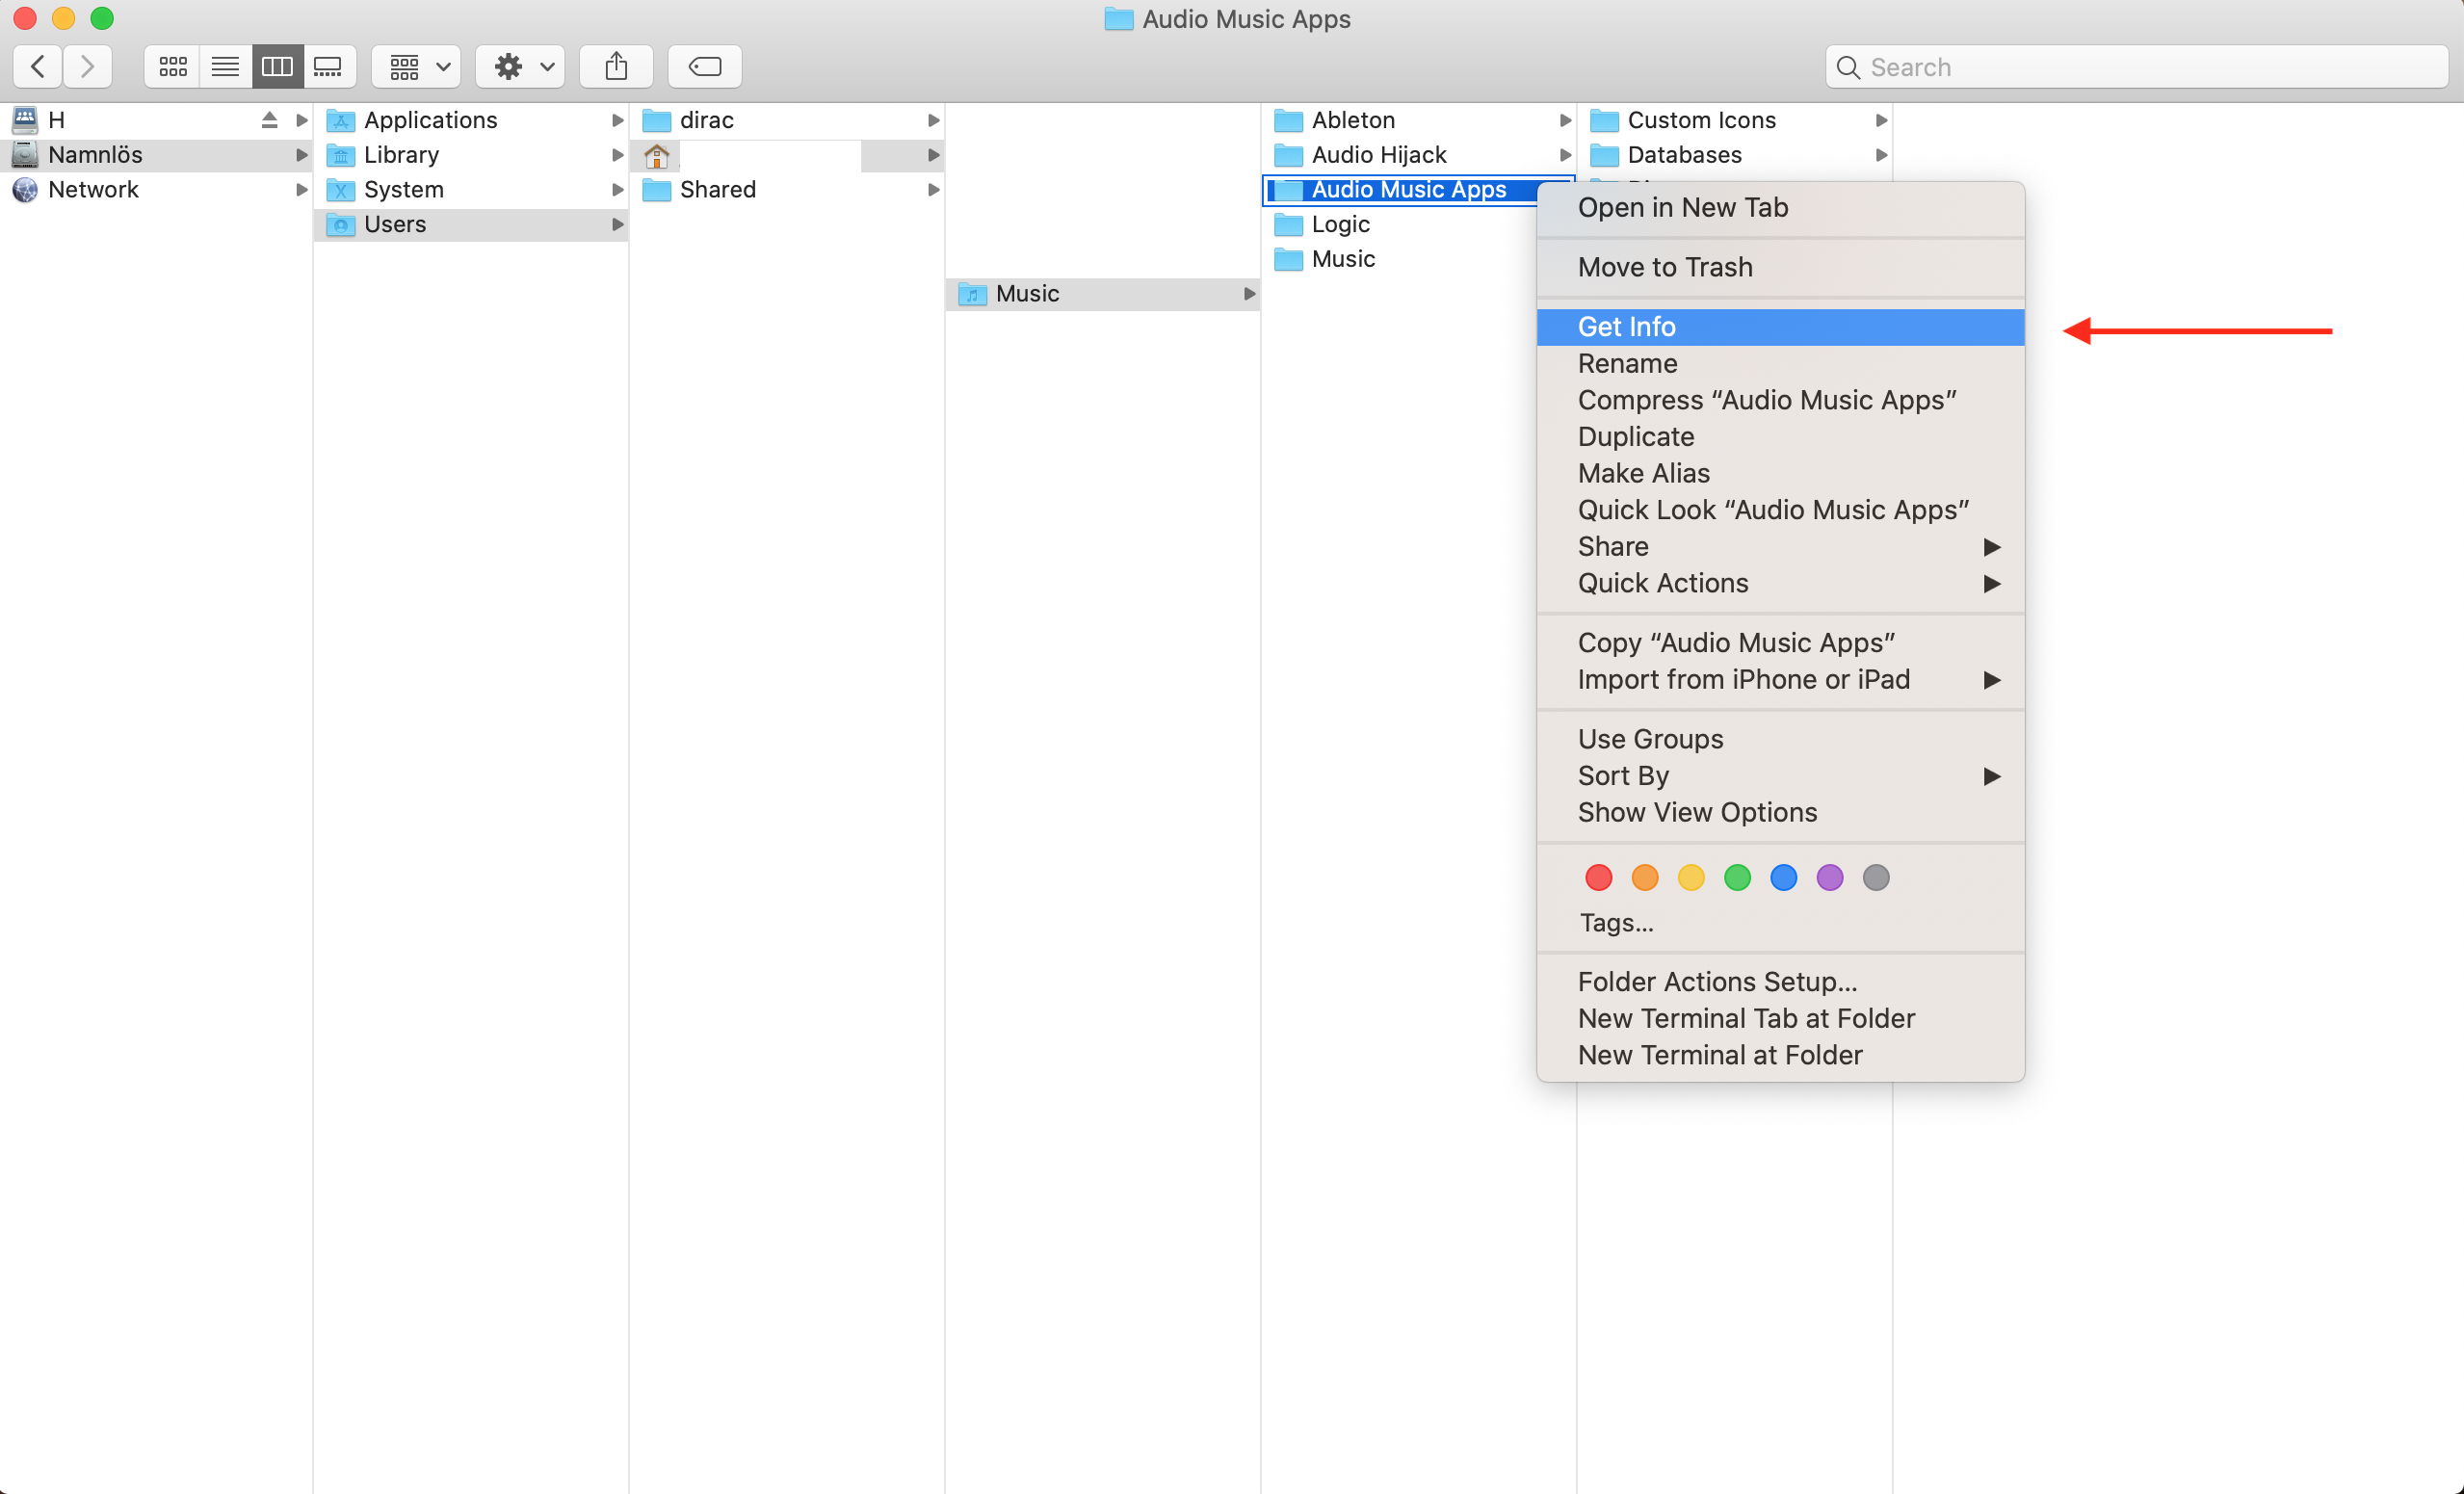
Task: Choose Quick Look "Audio Music Apps"
Action: click(x=1781, y=510)
